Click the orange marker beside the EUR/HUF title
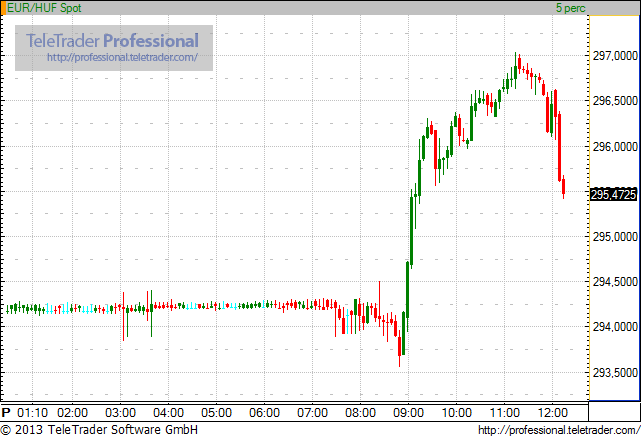 click(4, 8)
